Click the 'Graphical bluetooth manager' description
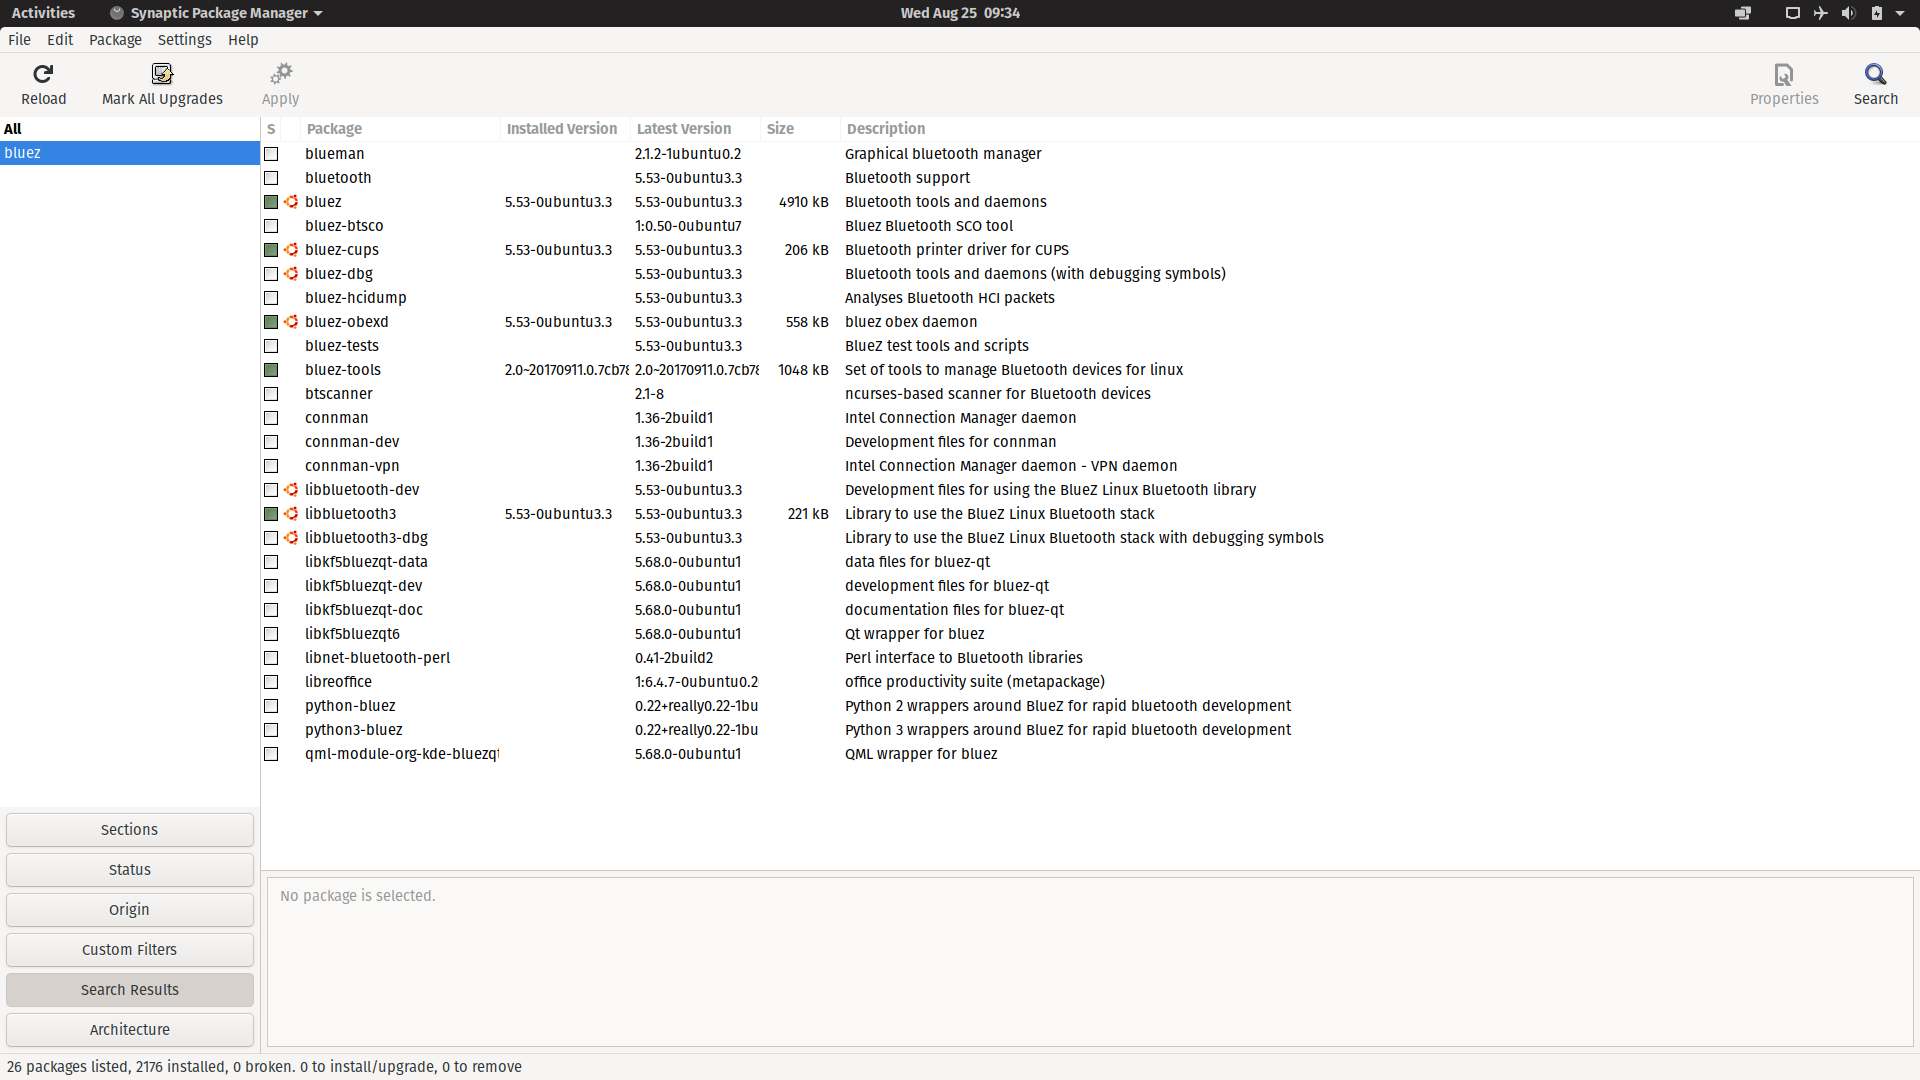This screenshot has height=1080, width=1920. (943, 154)
